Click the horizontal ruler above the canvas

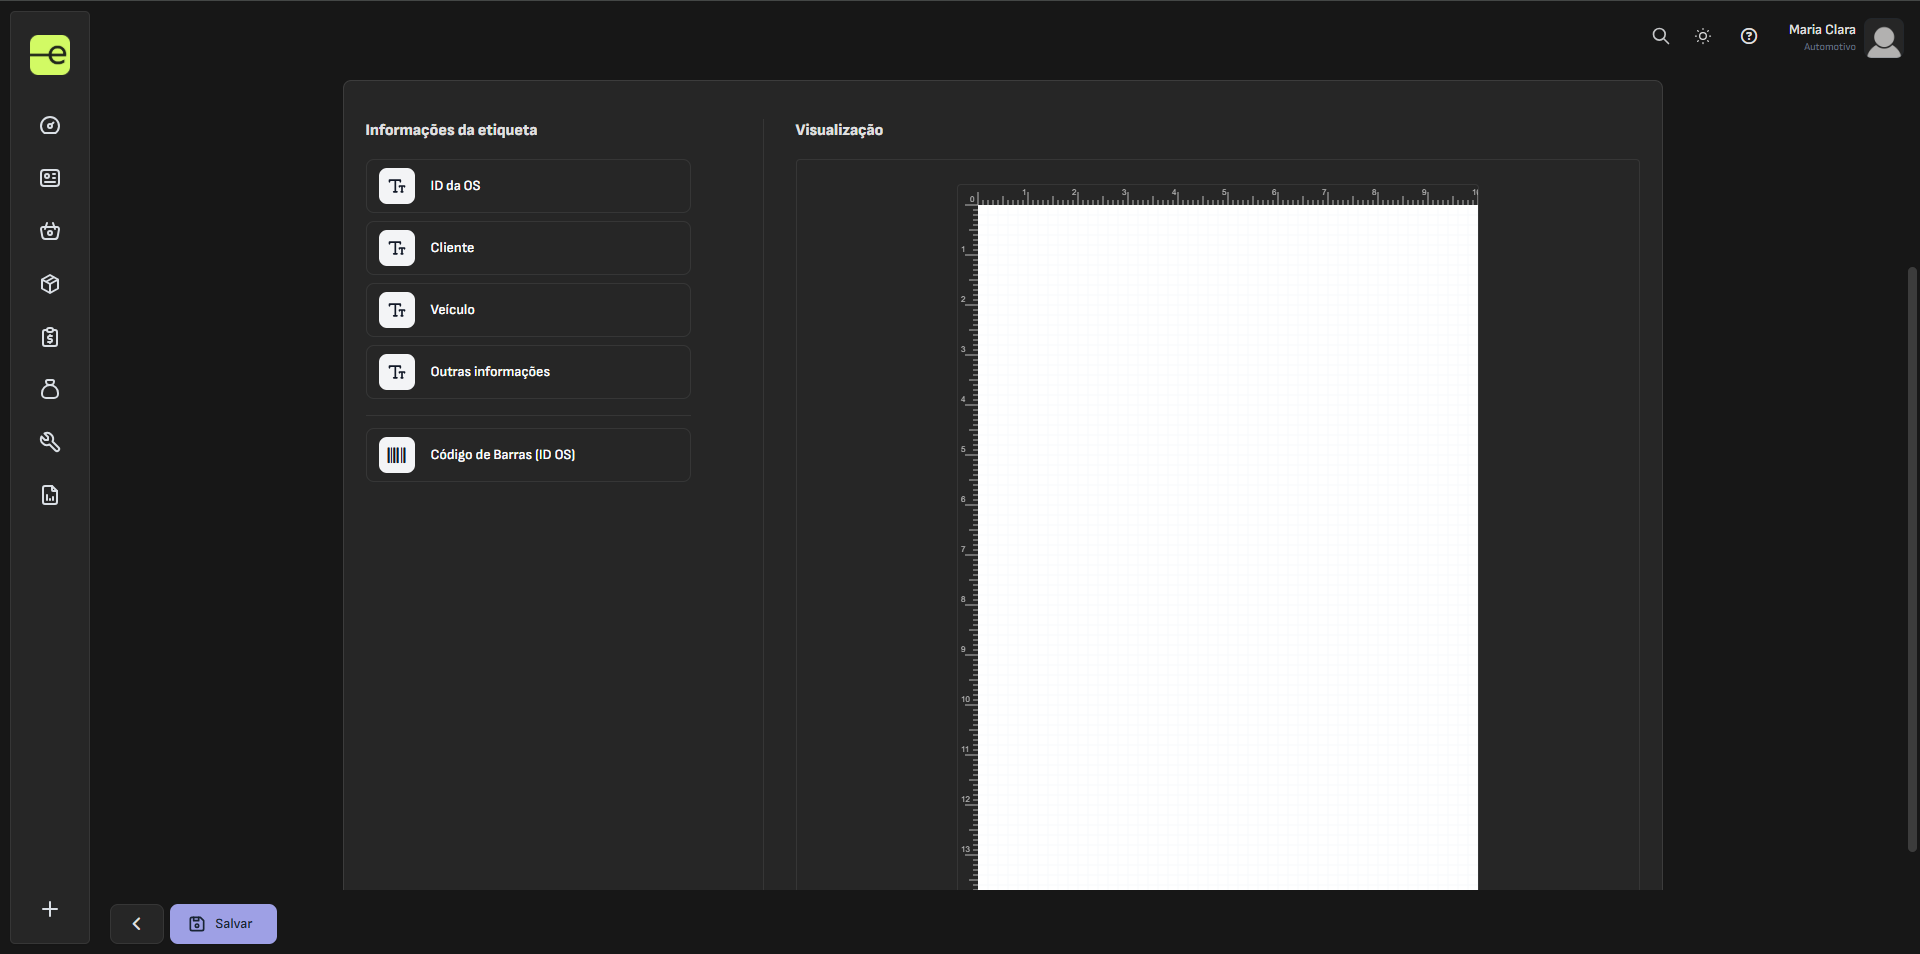click(x=1227, y=196)
